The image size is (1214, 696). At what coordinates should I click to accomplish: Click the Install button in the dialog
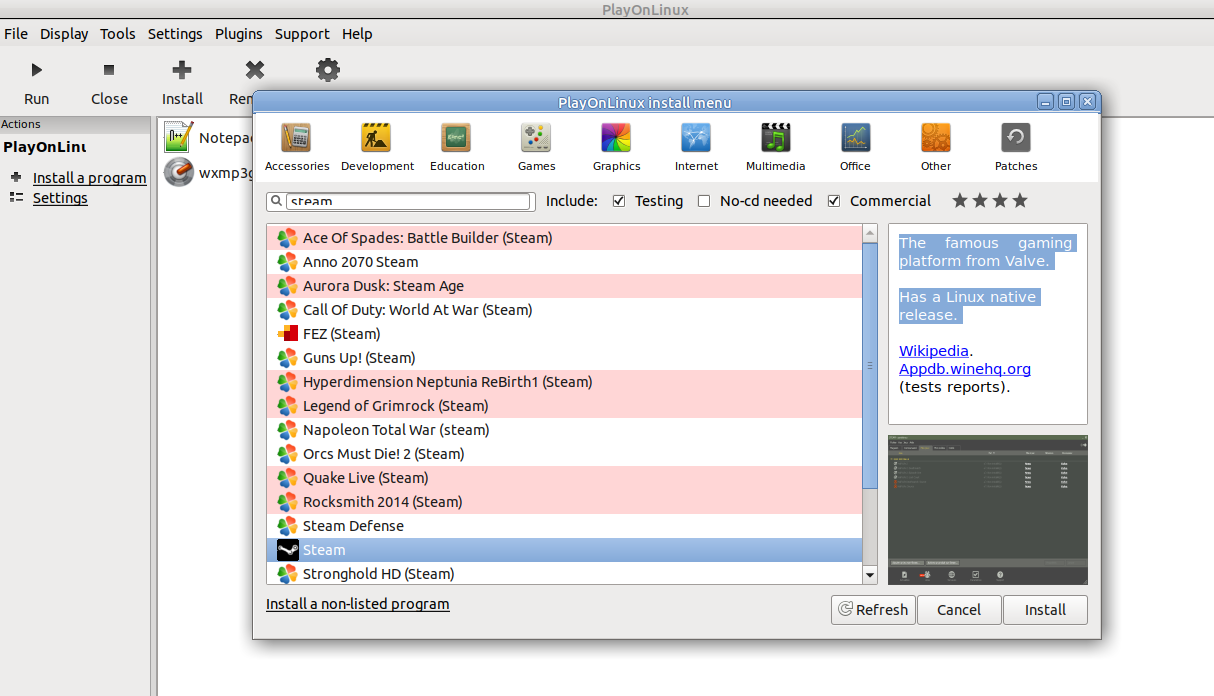point(1045,610)
